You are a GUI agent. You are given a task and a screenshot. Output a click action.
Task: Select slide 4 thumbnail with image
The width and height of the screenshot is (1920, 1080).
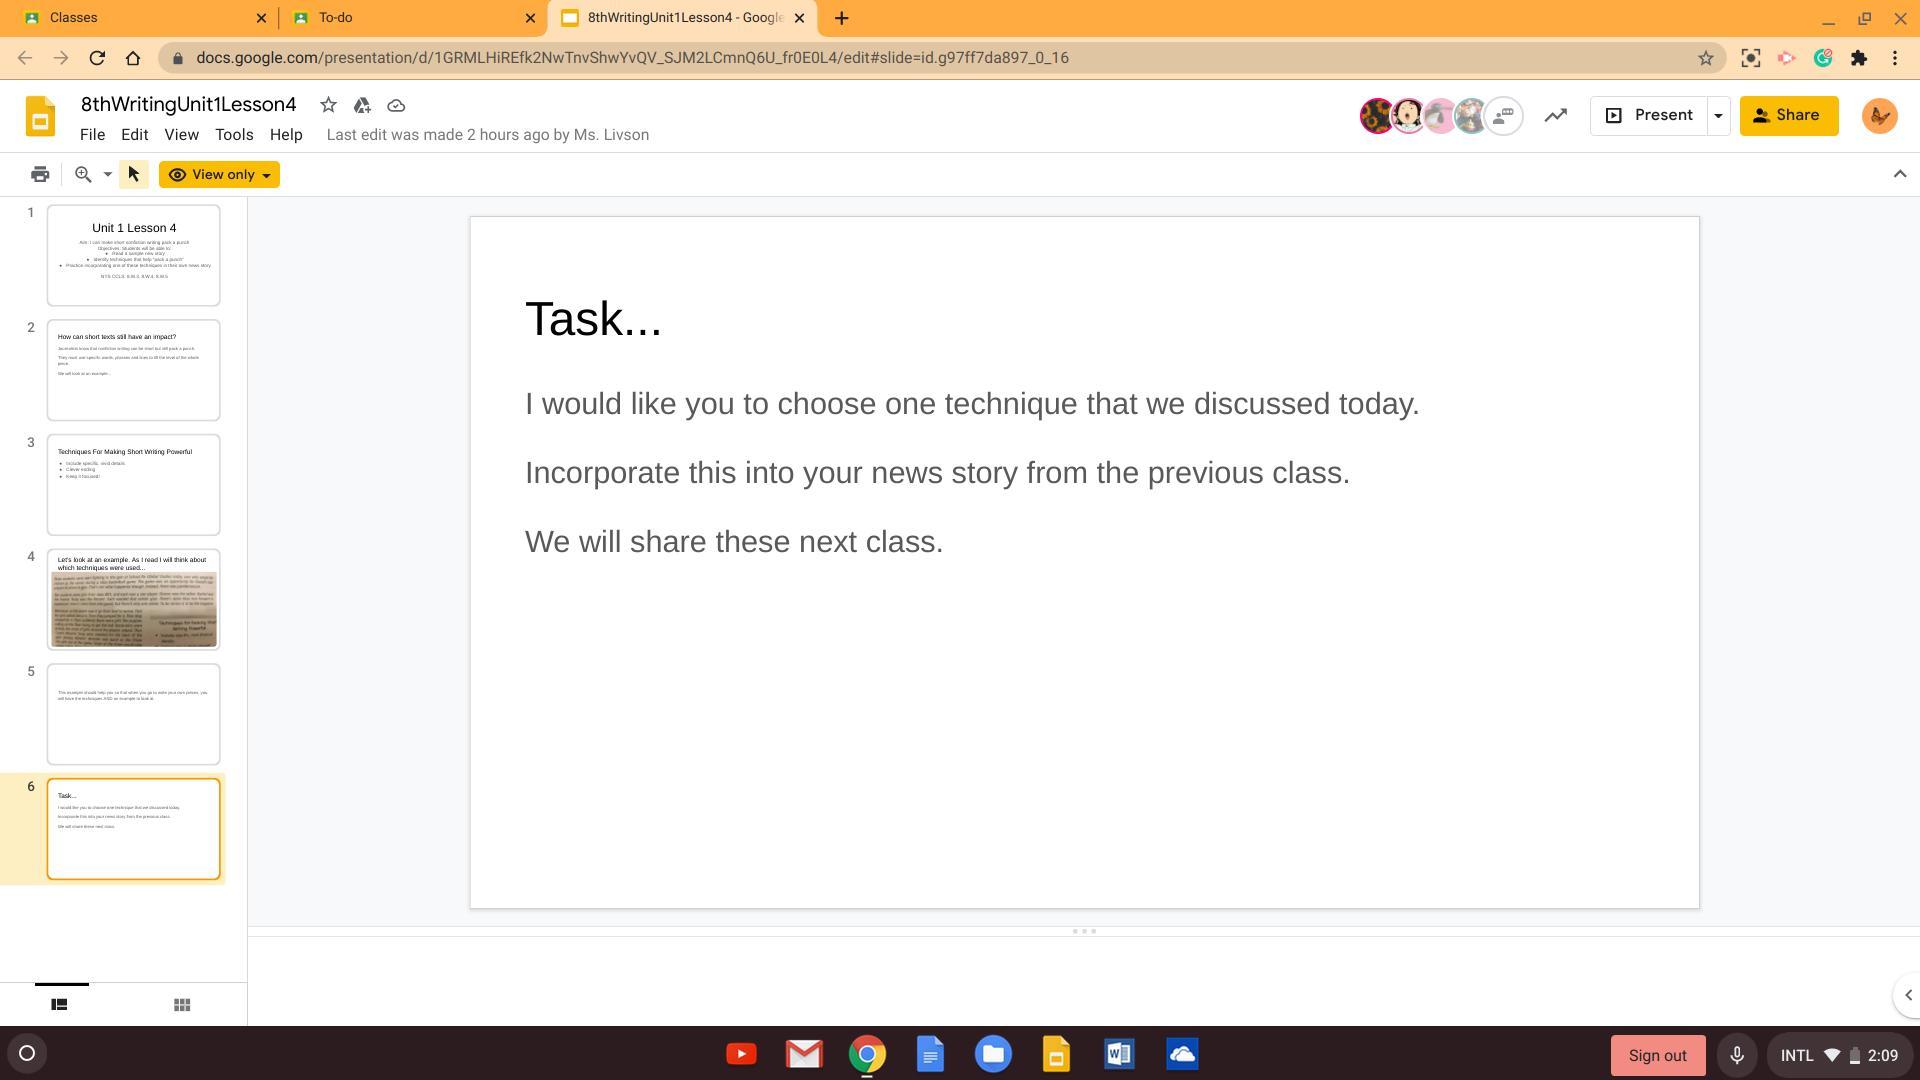click(133, 599)
